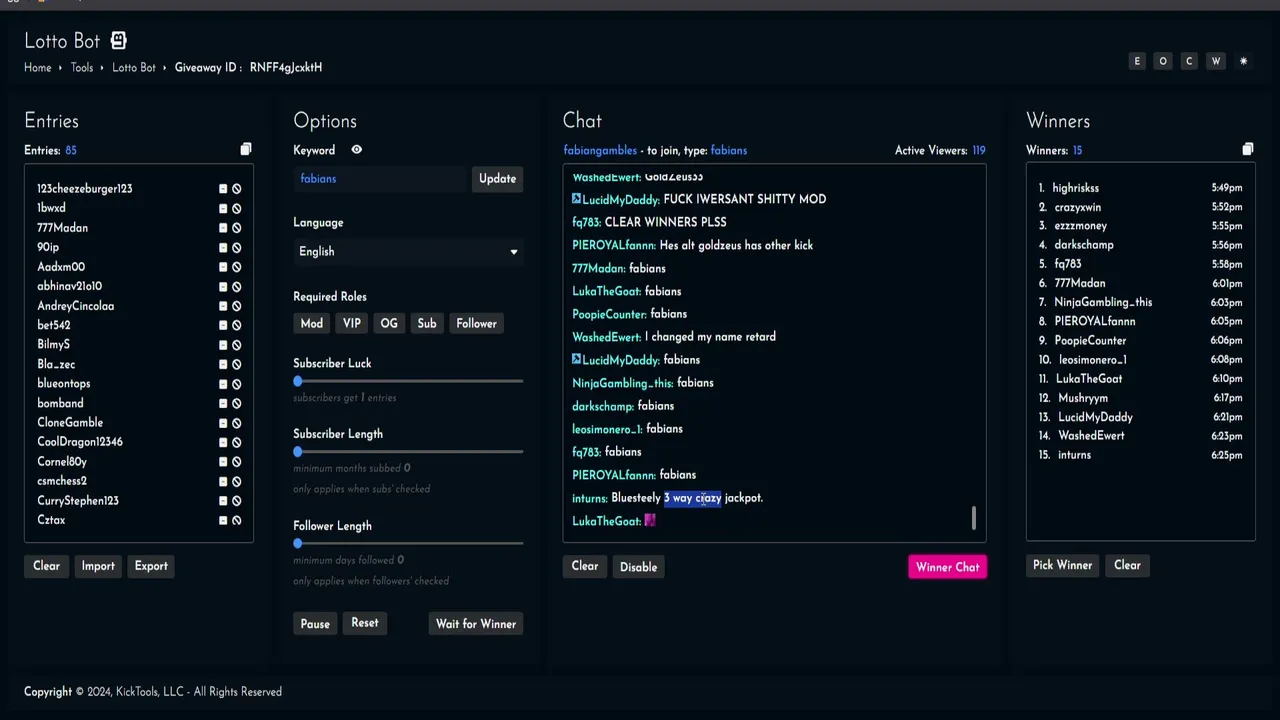Click the emote in LukaTheGoat's last message
The image size is (1280, 720).
[650, 520]
